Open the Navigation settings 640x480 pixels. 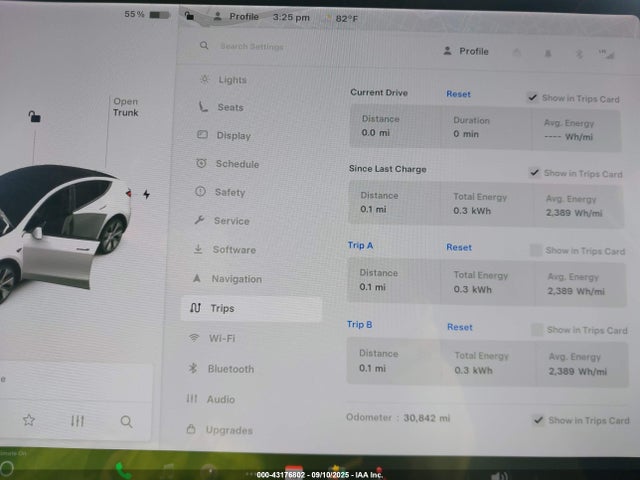pyautogui.click(x=227, y=279)
